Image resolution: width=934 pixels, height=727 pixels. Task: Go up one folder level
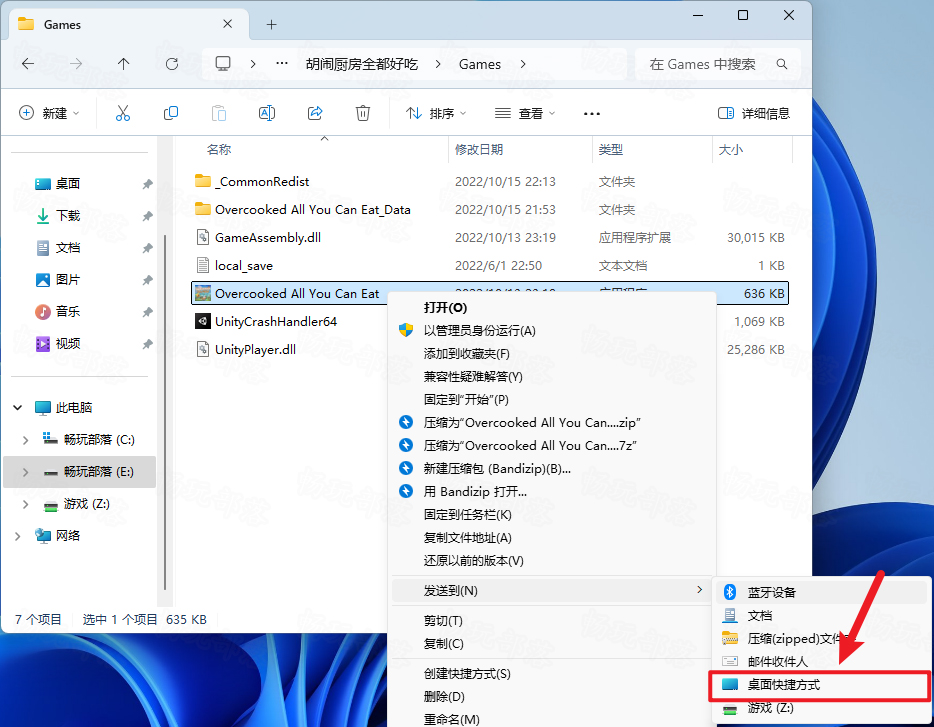pos(123,64)
